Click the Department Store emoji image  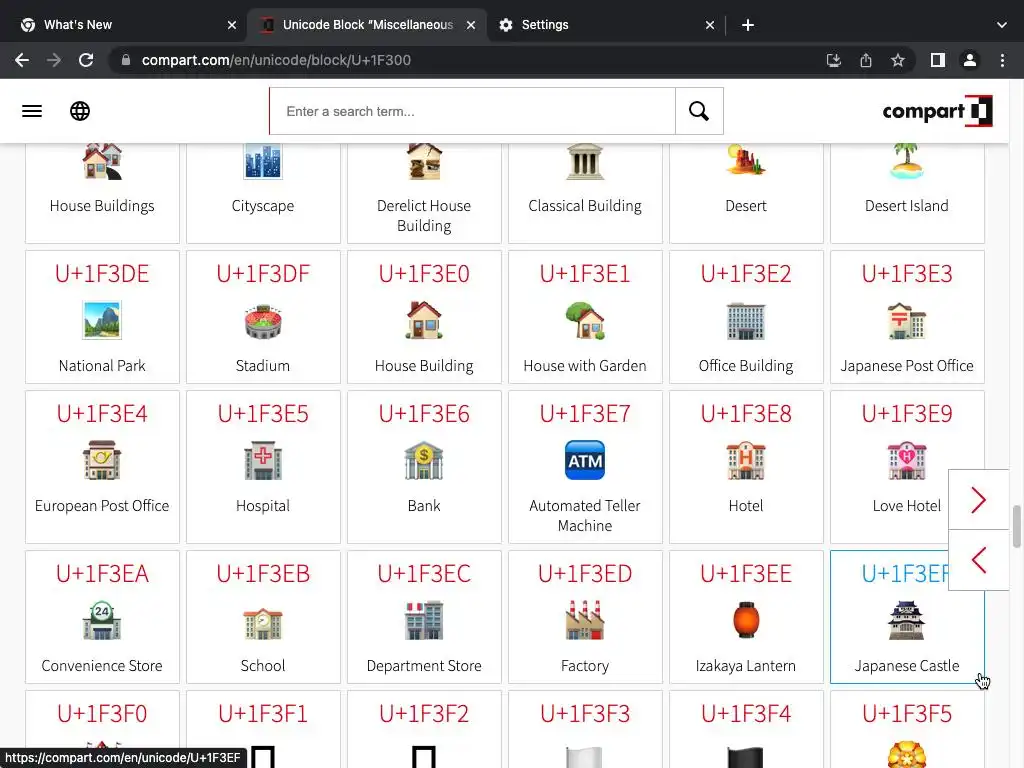click(x=424, y=620)
